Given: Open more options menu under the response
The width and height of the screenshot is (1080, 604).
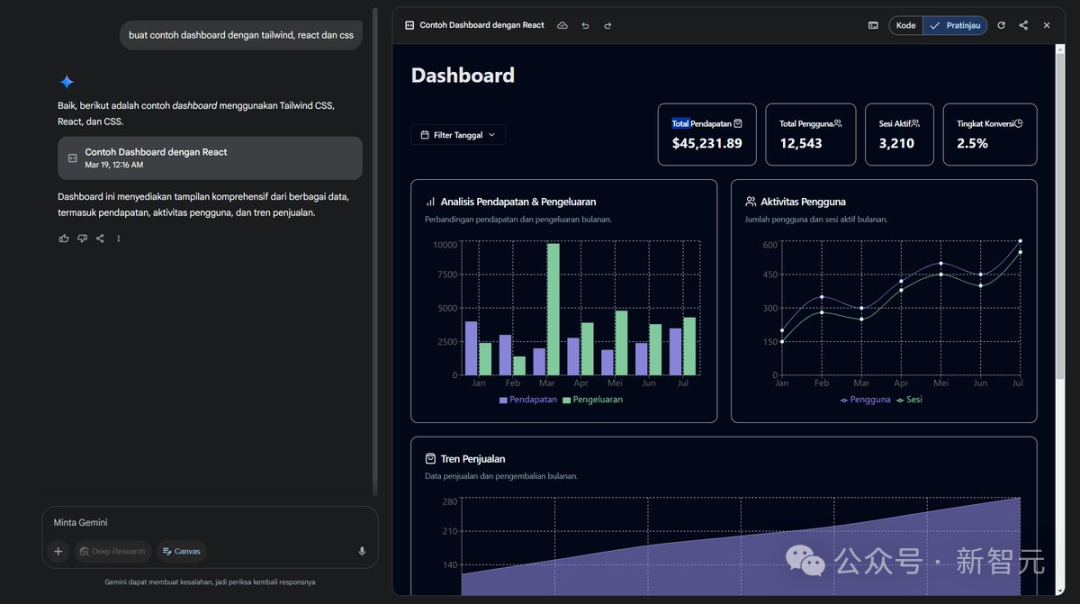Looking at the screenshot, I should click(118, 238).
